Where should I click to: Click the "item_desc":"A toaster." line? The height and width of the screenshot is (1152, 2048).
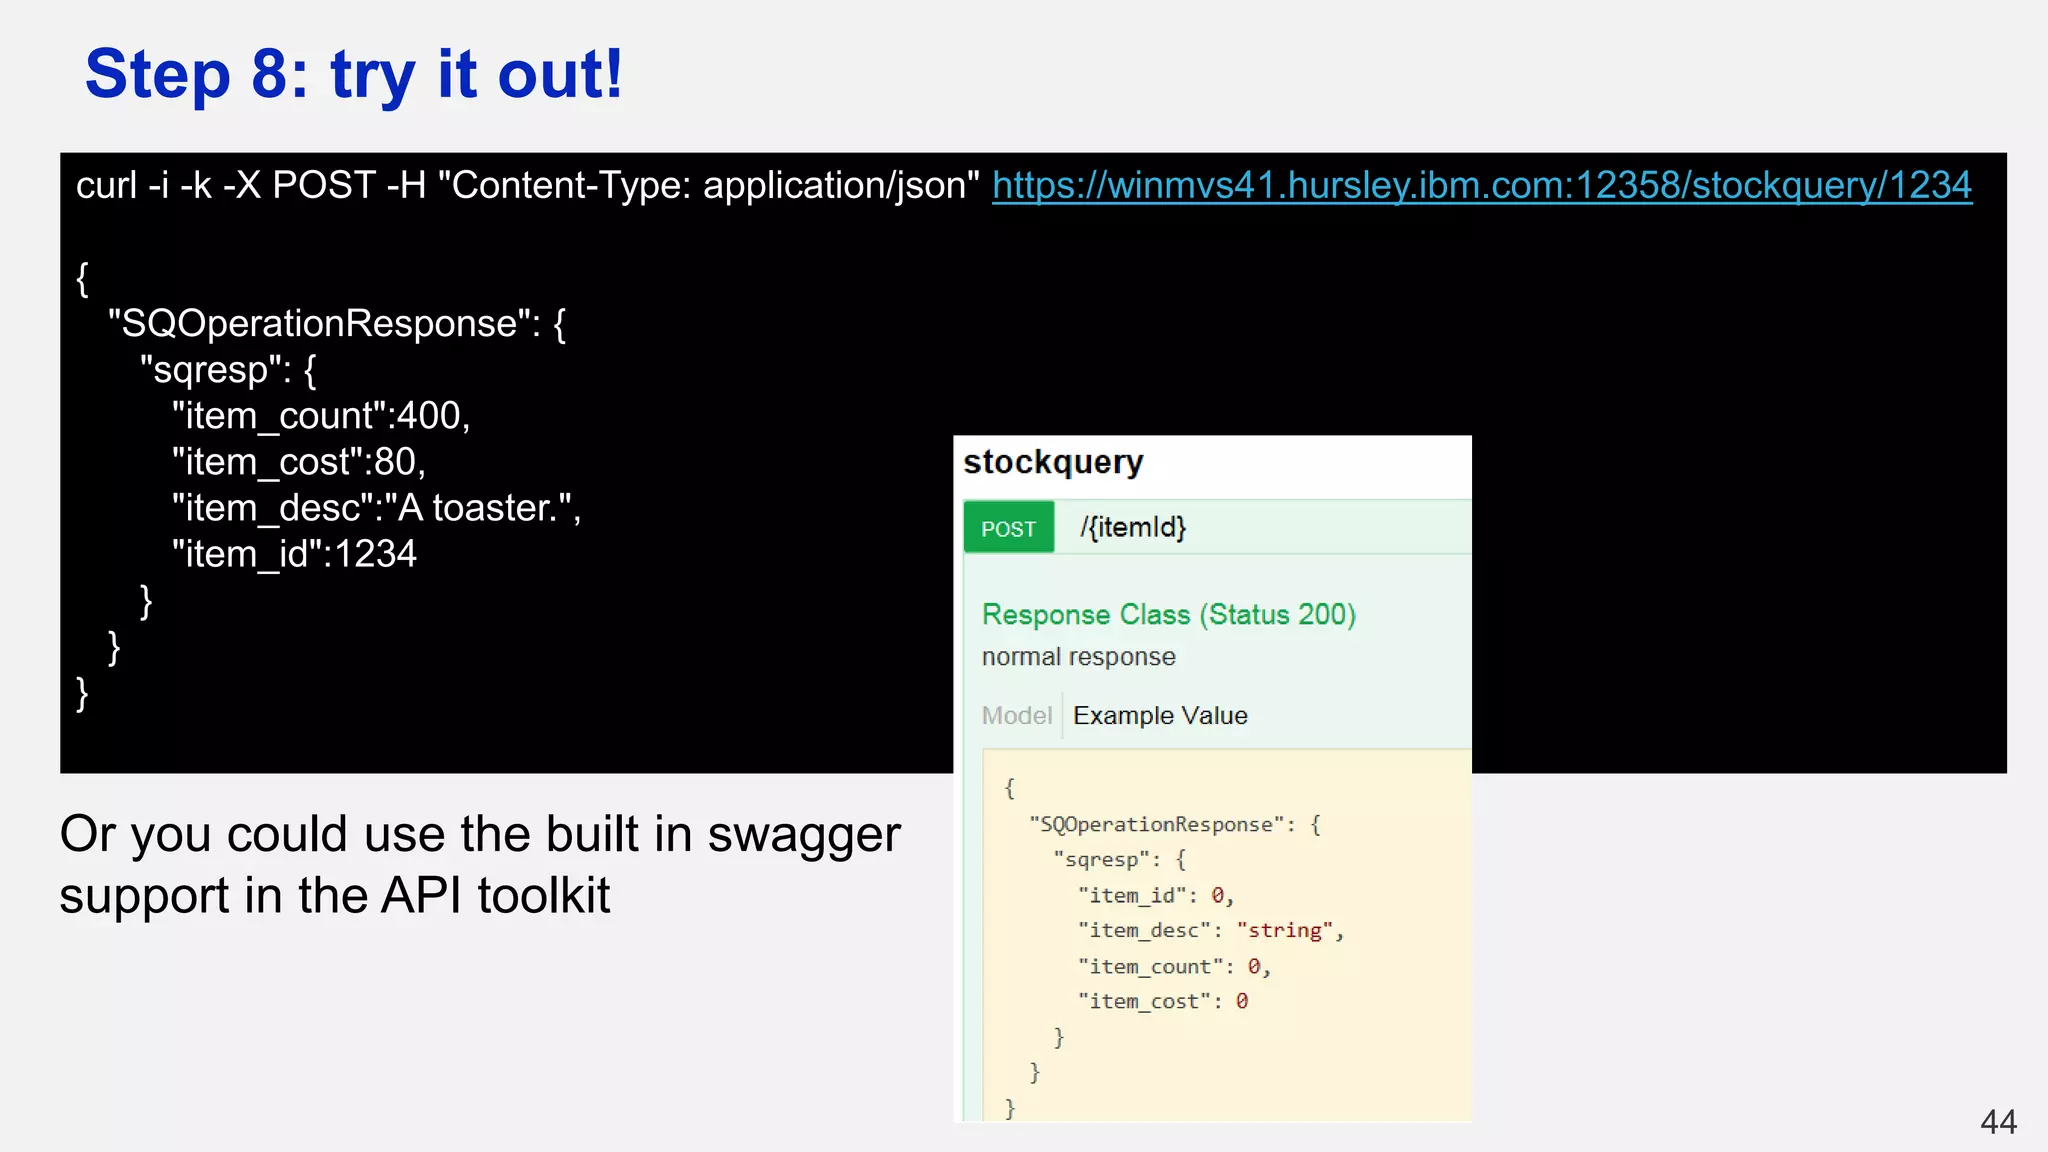pos(376,508)
